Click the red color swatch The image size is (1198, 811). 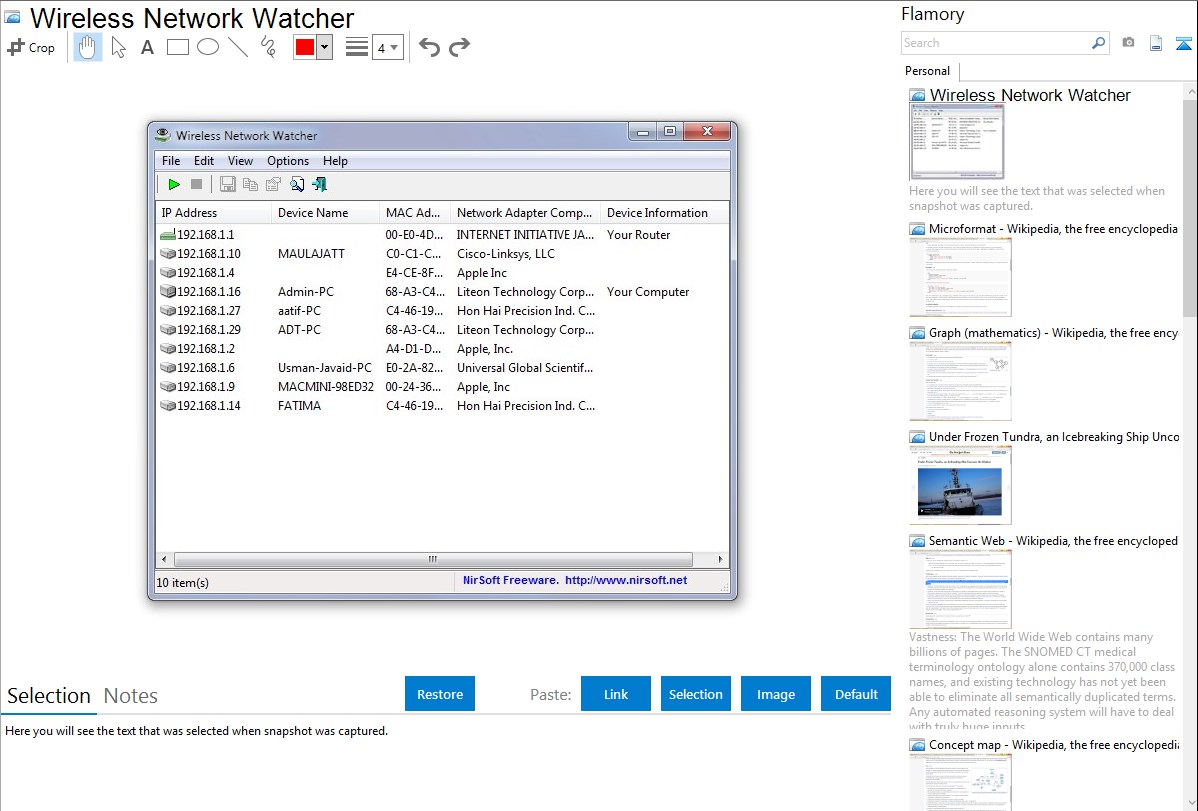(305, 47)
